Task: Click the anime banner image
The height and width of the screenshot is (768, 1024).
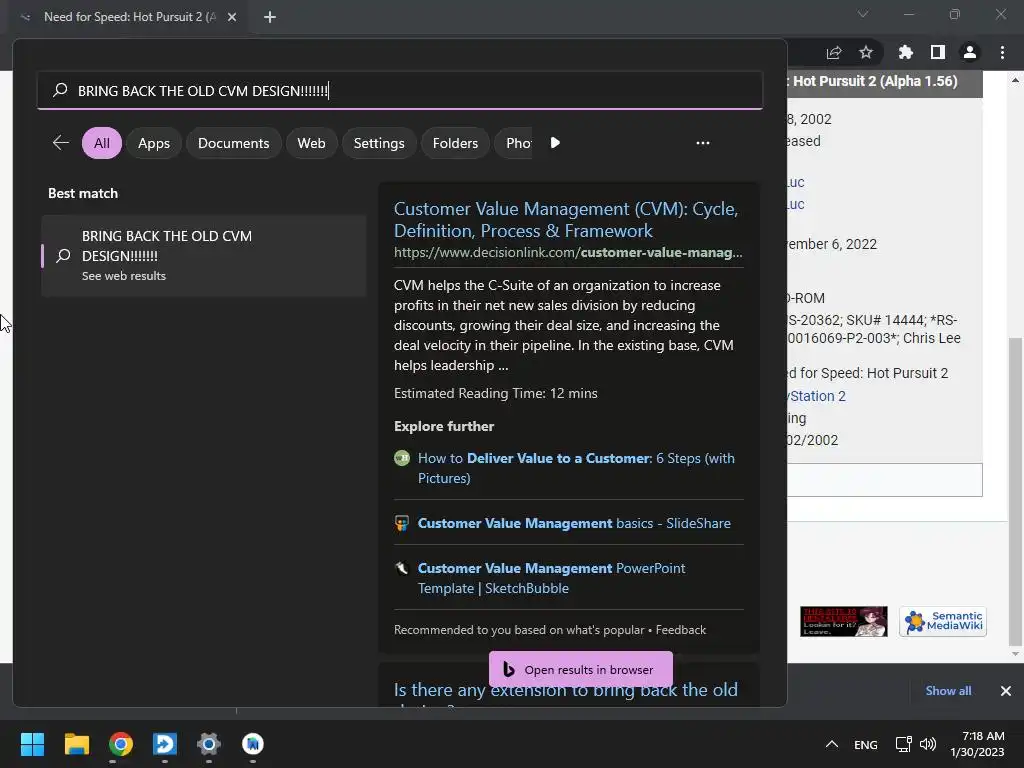Action: [x=844, y=621]
